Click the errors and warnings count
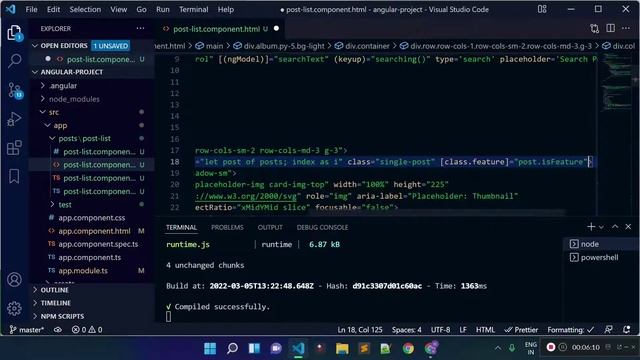 coord(87,330)
